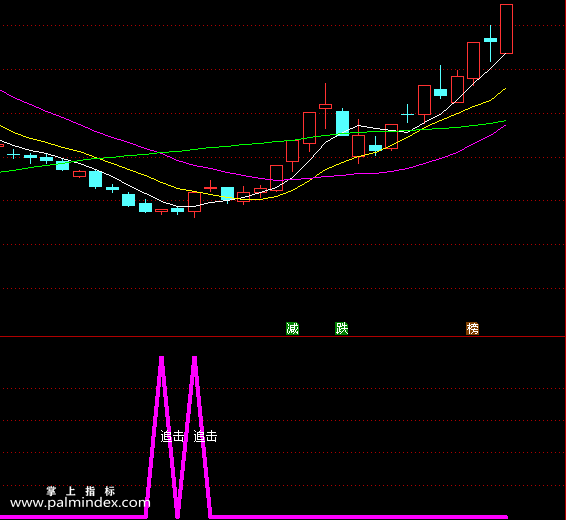Select the first 追击 label on indicator
Screen dimensions: 566x520
coord(172,436)
